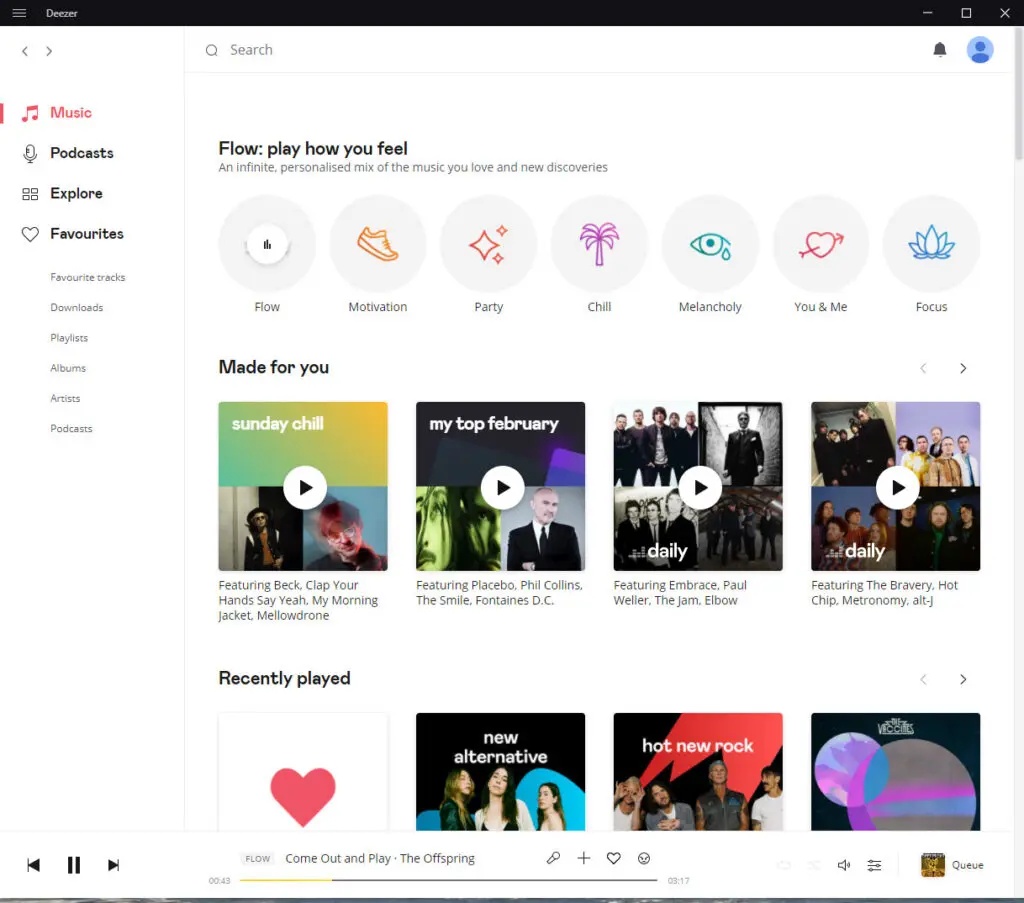
Task: Select the Chill palm tree mood
Action: coord(599,244)
